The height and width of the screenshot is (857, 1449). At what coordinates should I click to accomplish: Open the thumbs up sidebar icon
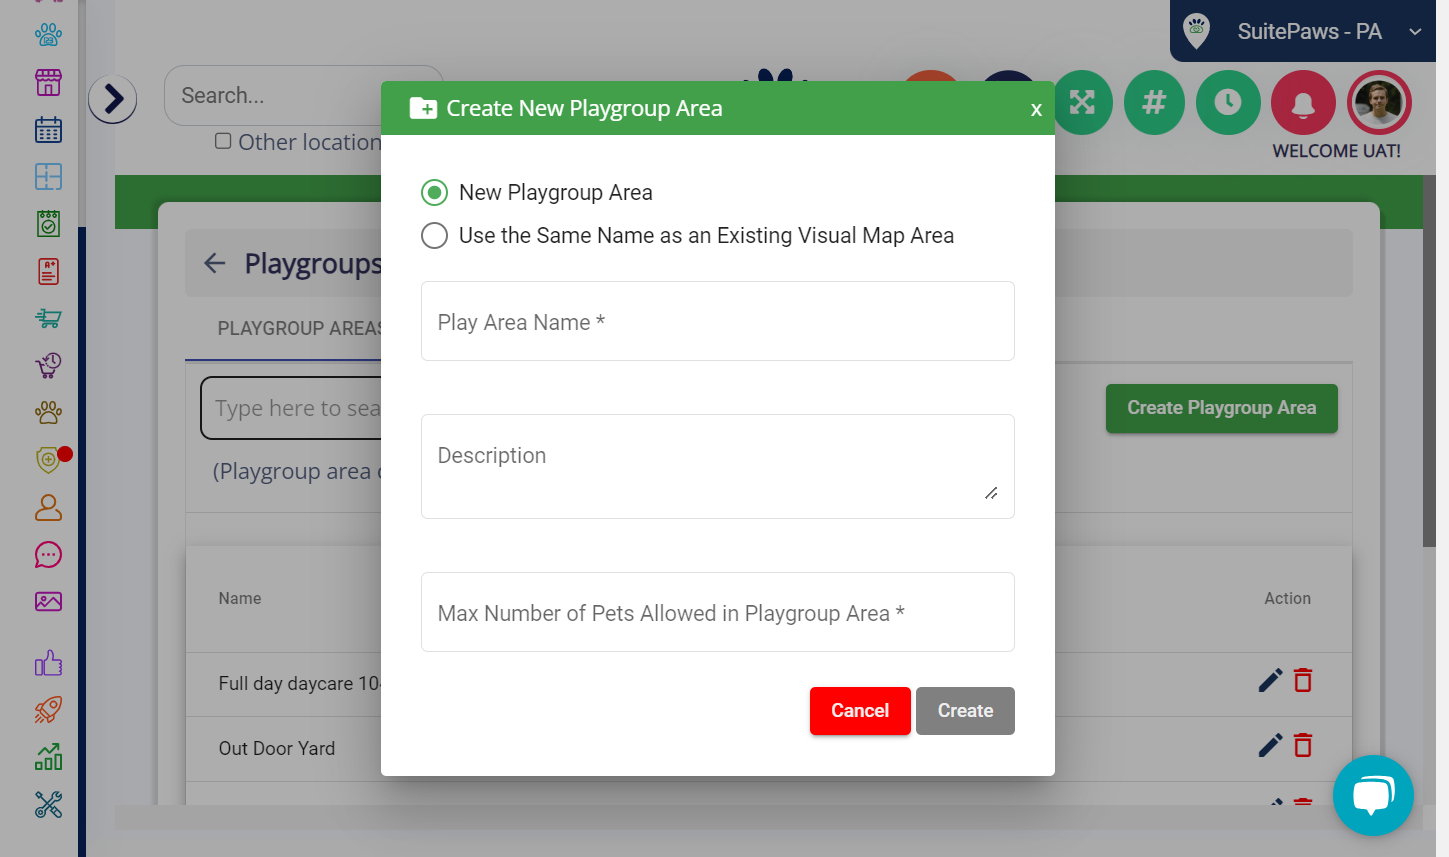[x=48, y=663]
